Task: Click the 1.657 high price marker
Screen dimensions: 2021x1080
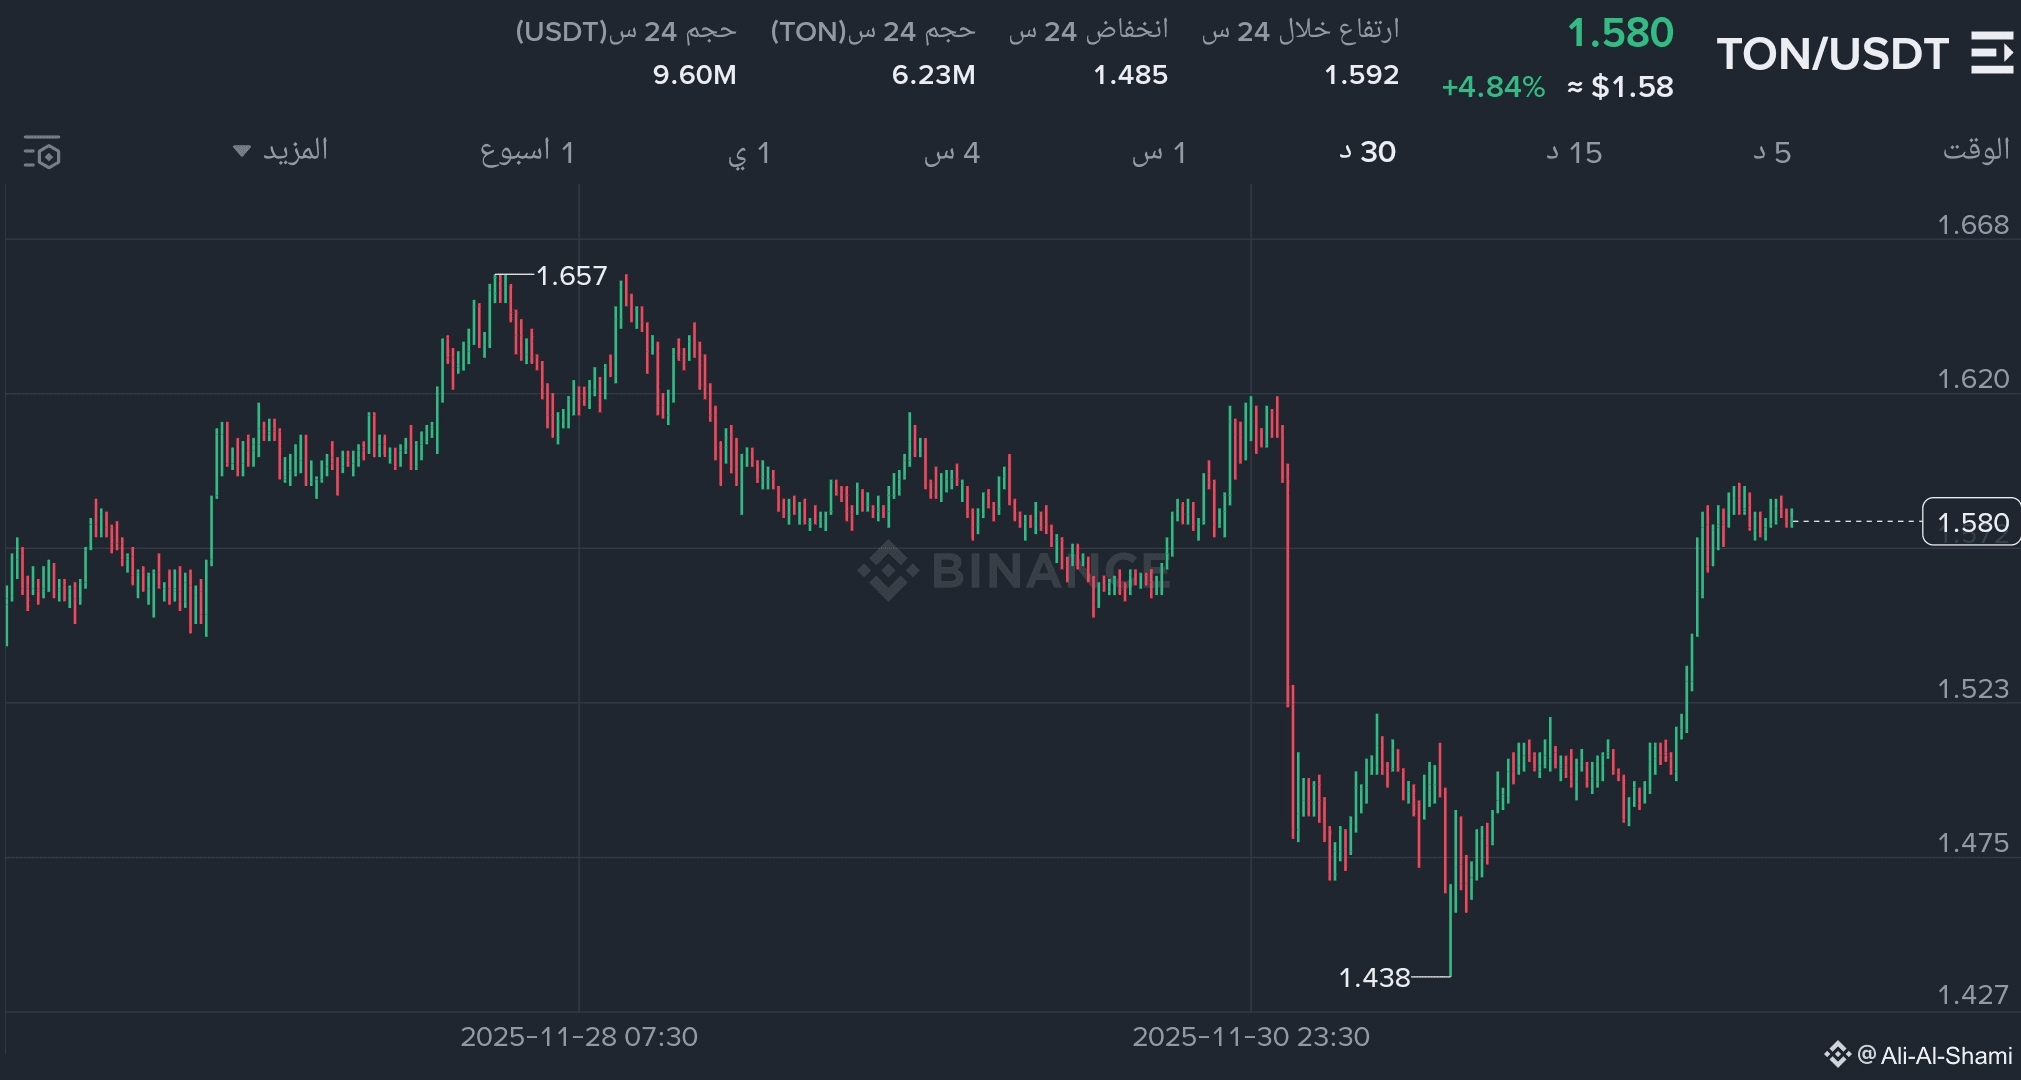Action: (x=571, y=275)
